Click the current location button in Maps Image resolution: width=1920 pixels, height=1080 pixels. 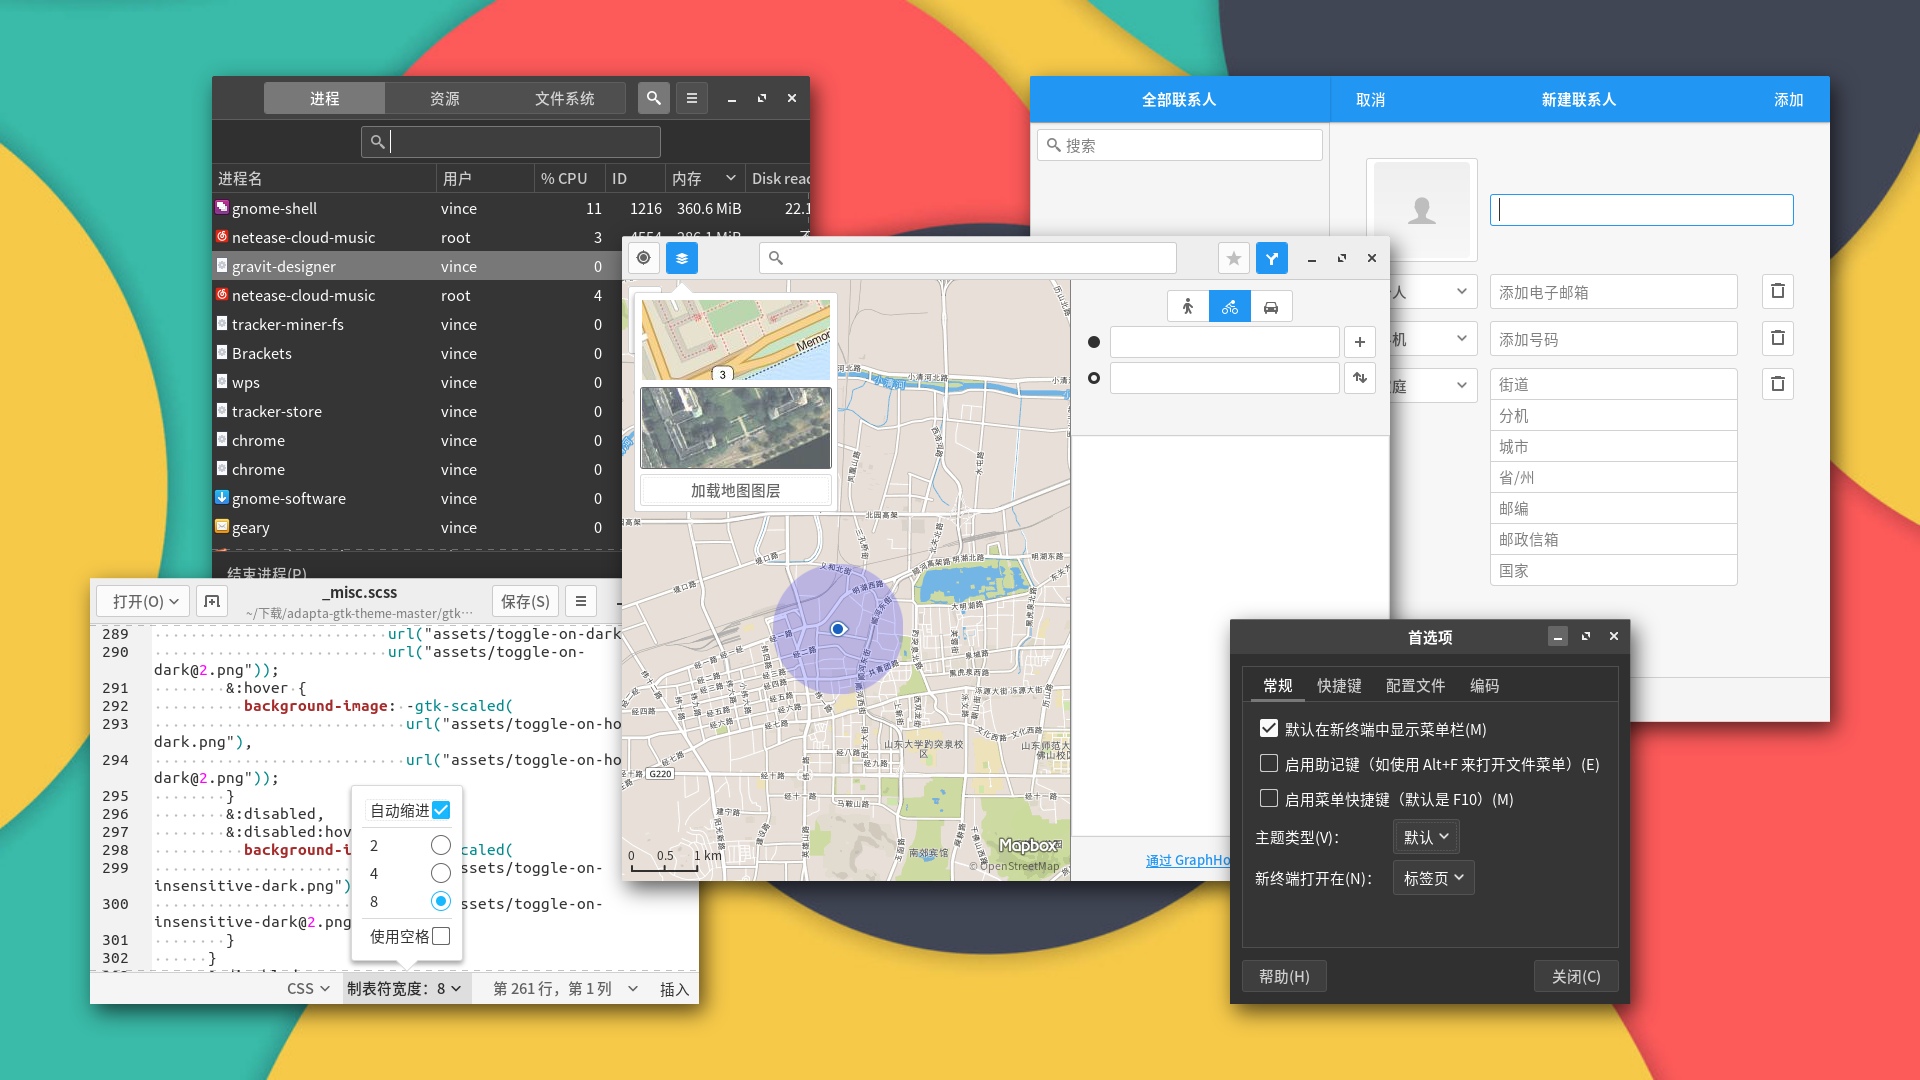pyautogui.click(x=644, y=258)
